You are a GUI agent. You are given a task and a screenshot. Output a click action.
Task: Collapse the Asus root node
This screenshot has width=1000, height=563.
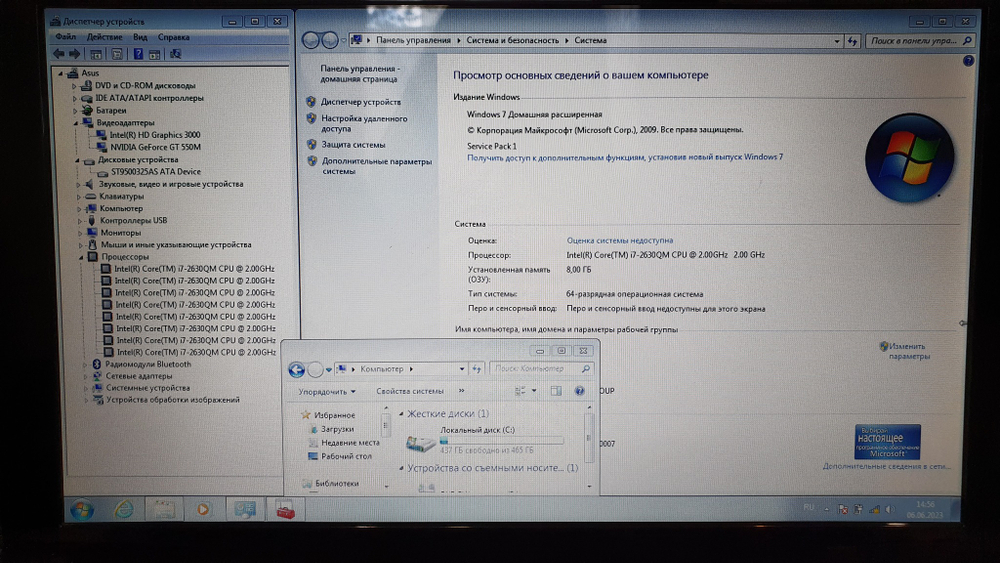tap(61, 73)
